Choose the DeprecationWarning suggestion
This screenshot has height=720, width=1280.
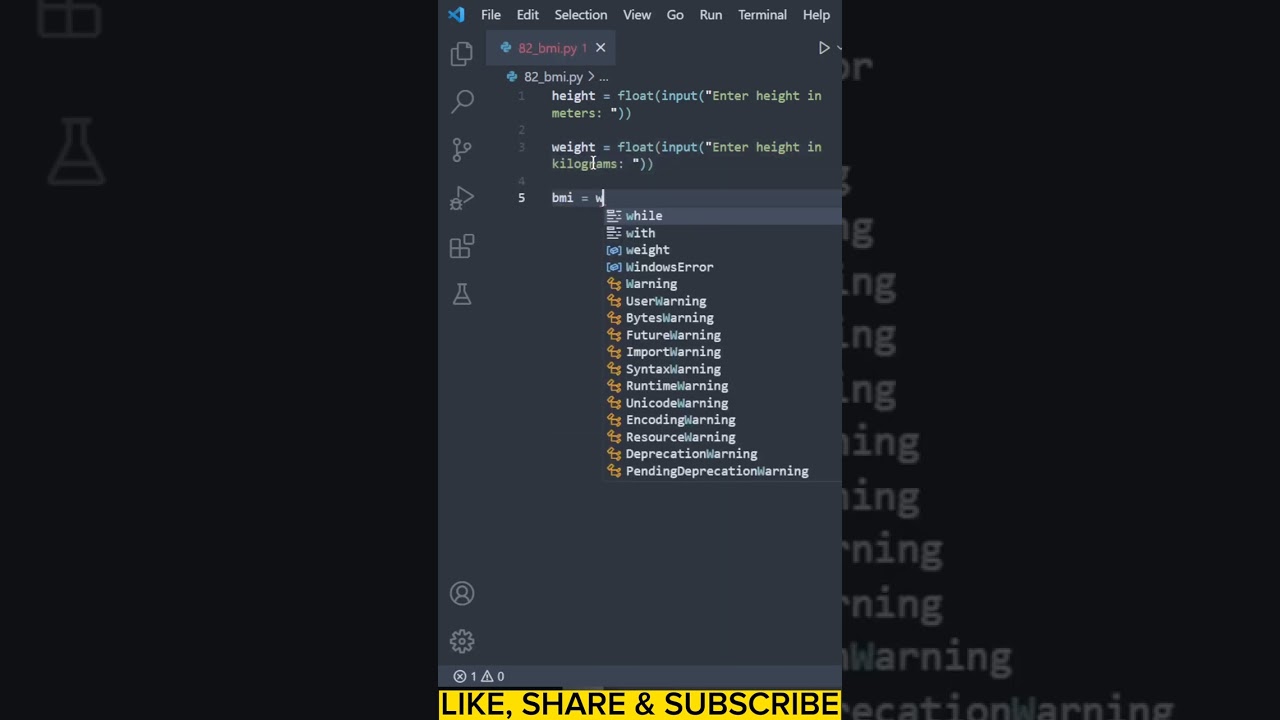pyautogui.click(x=722, y=454)
